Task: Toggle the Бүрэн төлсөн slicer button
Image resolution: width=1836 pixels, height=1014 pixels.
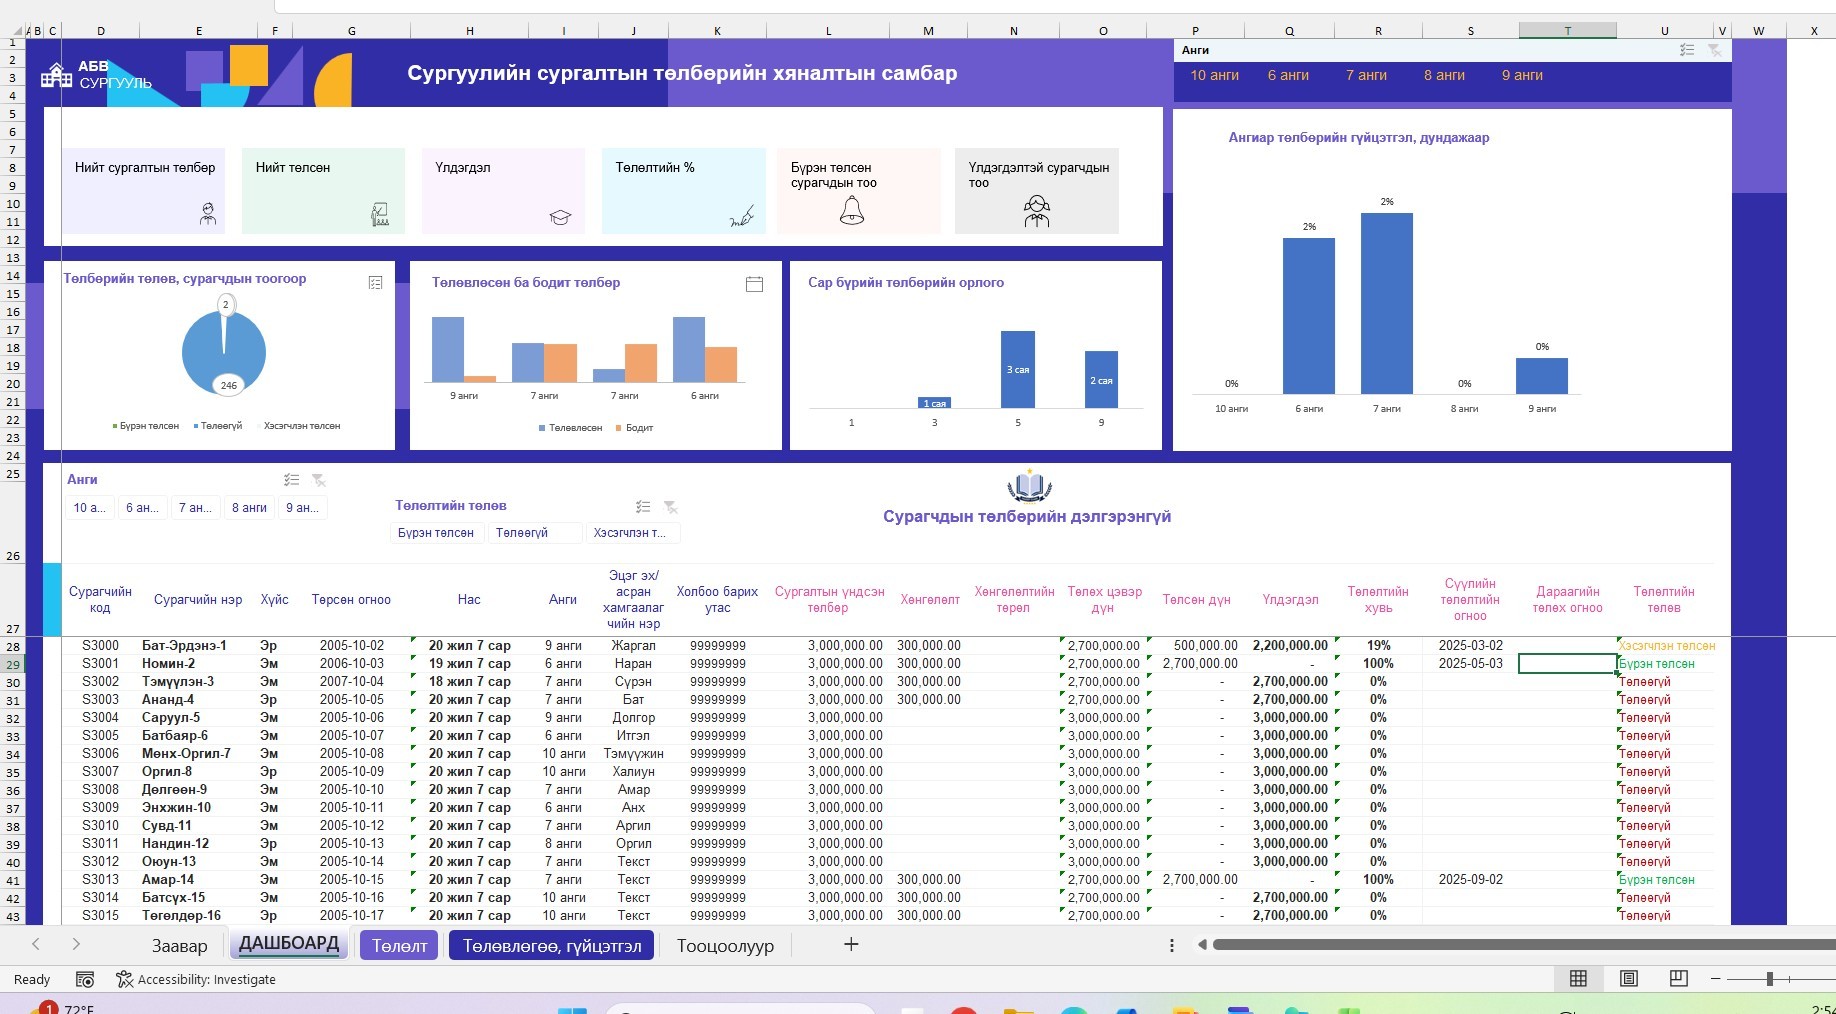Action: tap(436, 533)
